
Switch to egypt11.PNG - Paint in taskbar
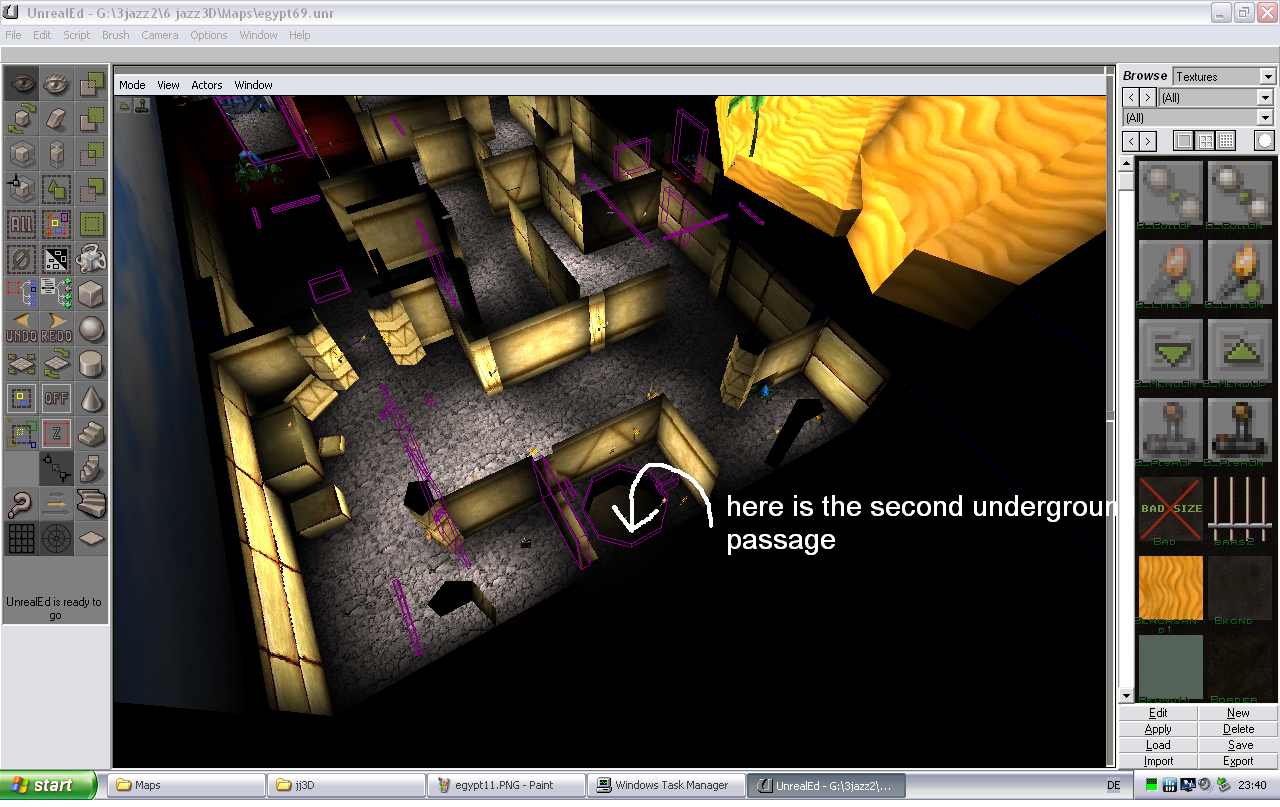tap(505, 785)
